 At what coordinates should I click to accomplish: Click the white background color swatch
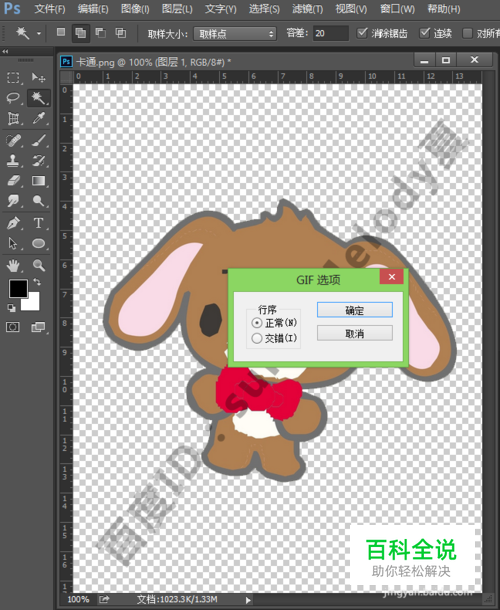[x=31, y=301]
